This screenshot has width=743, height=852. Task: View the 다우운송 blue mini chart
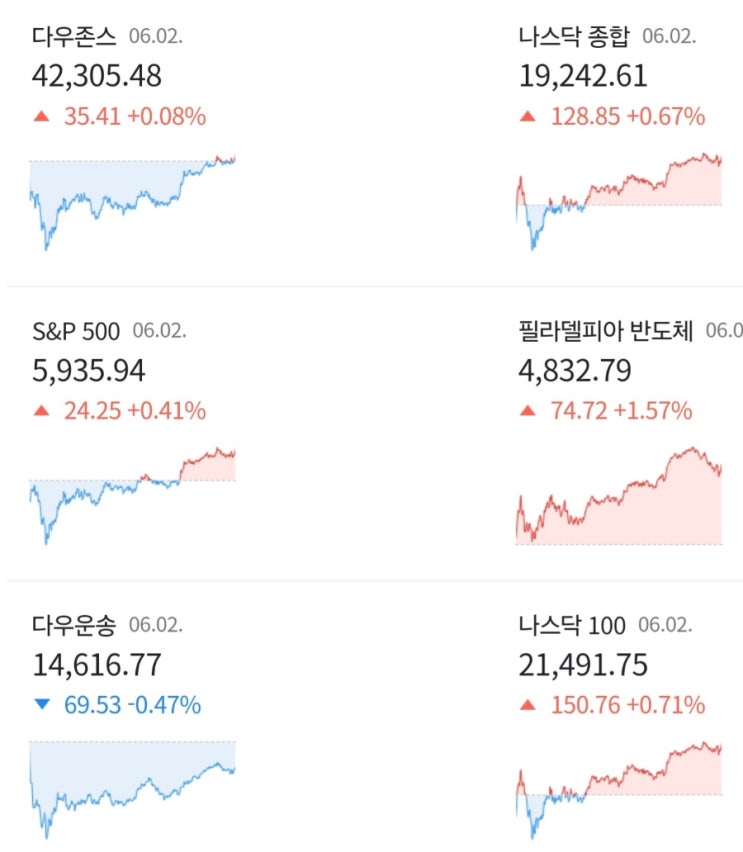tap(132, 787)
